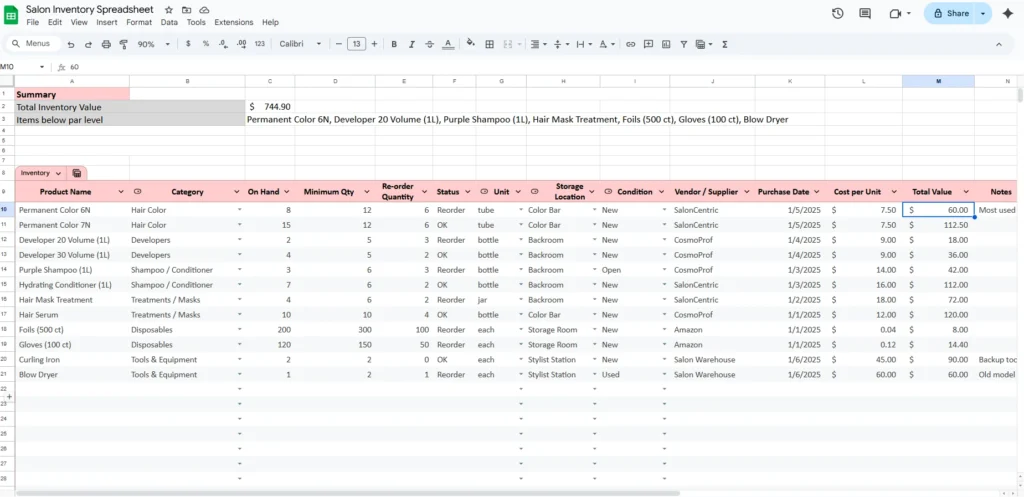Search the Menus box
The height and width of the screenshot is (497, 1024).
point(34,44)
